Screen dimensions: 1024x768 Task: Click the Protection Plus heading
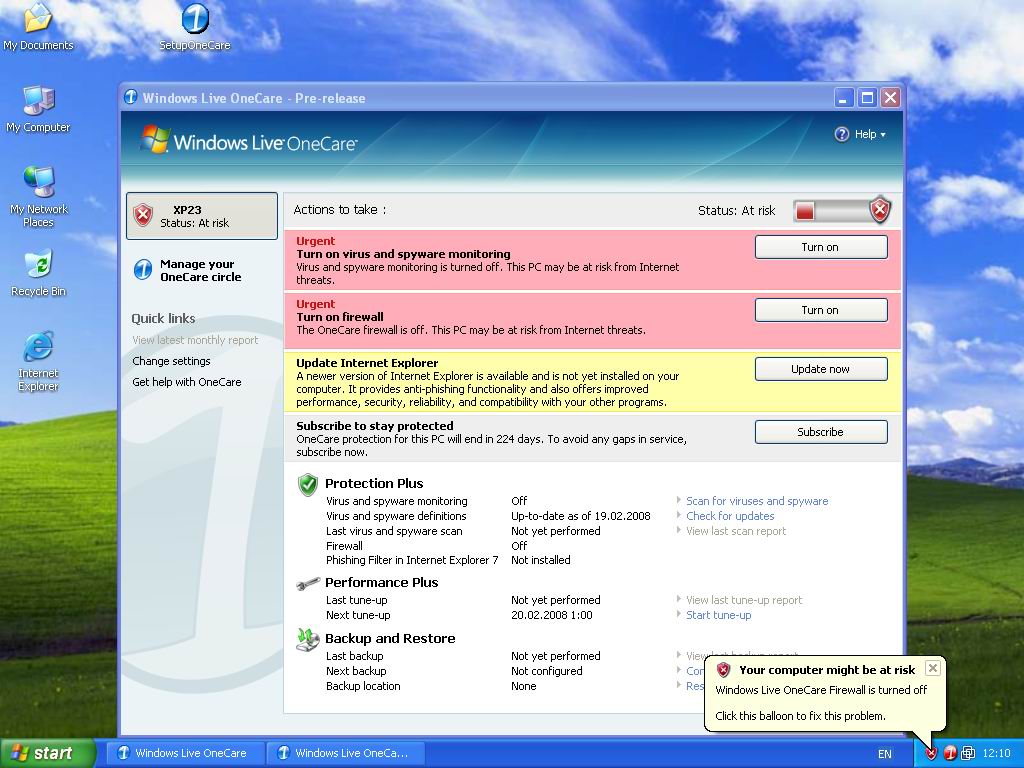(x=374, y=483)
